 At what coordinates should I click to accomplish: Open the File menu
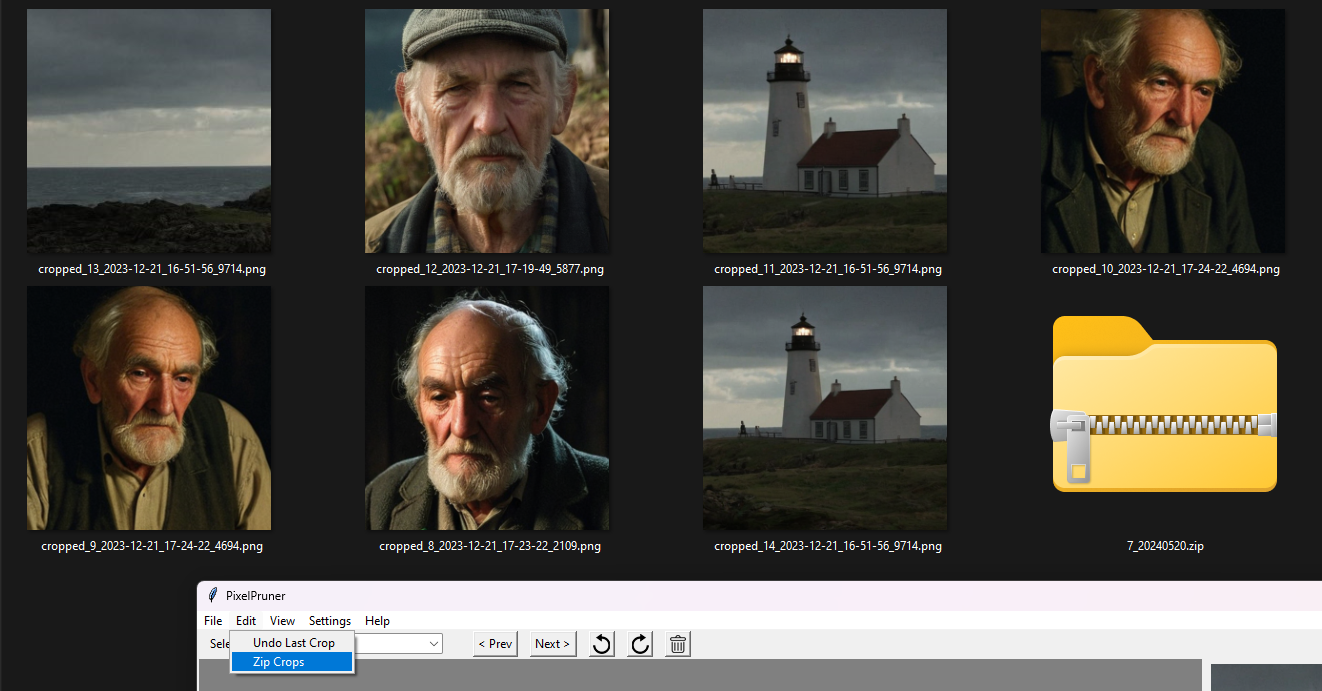[213, 621]
